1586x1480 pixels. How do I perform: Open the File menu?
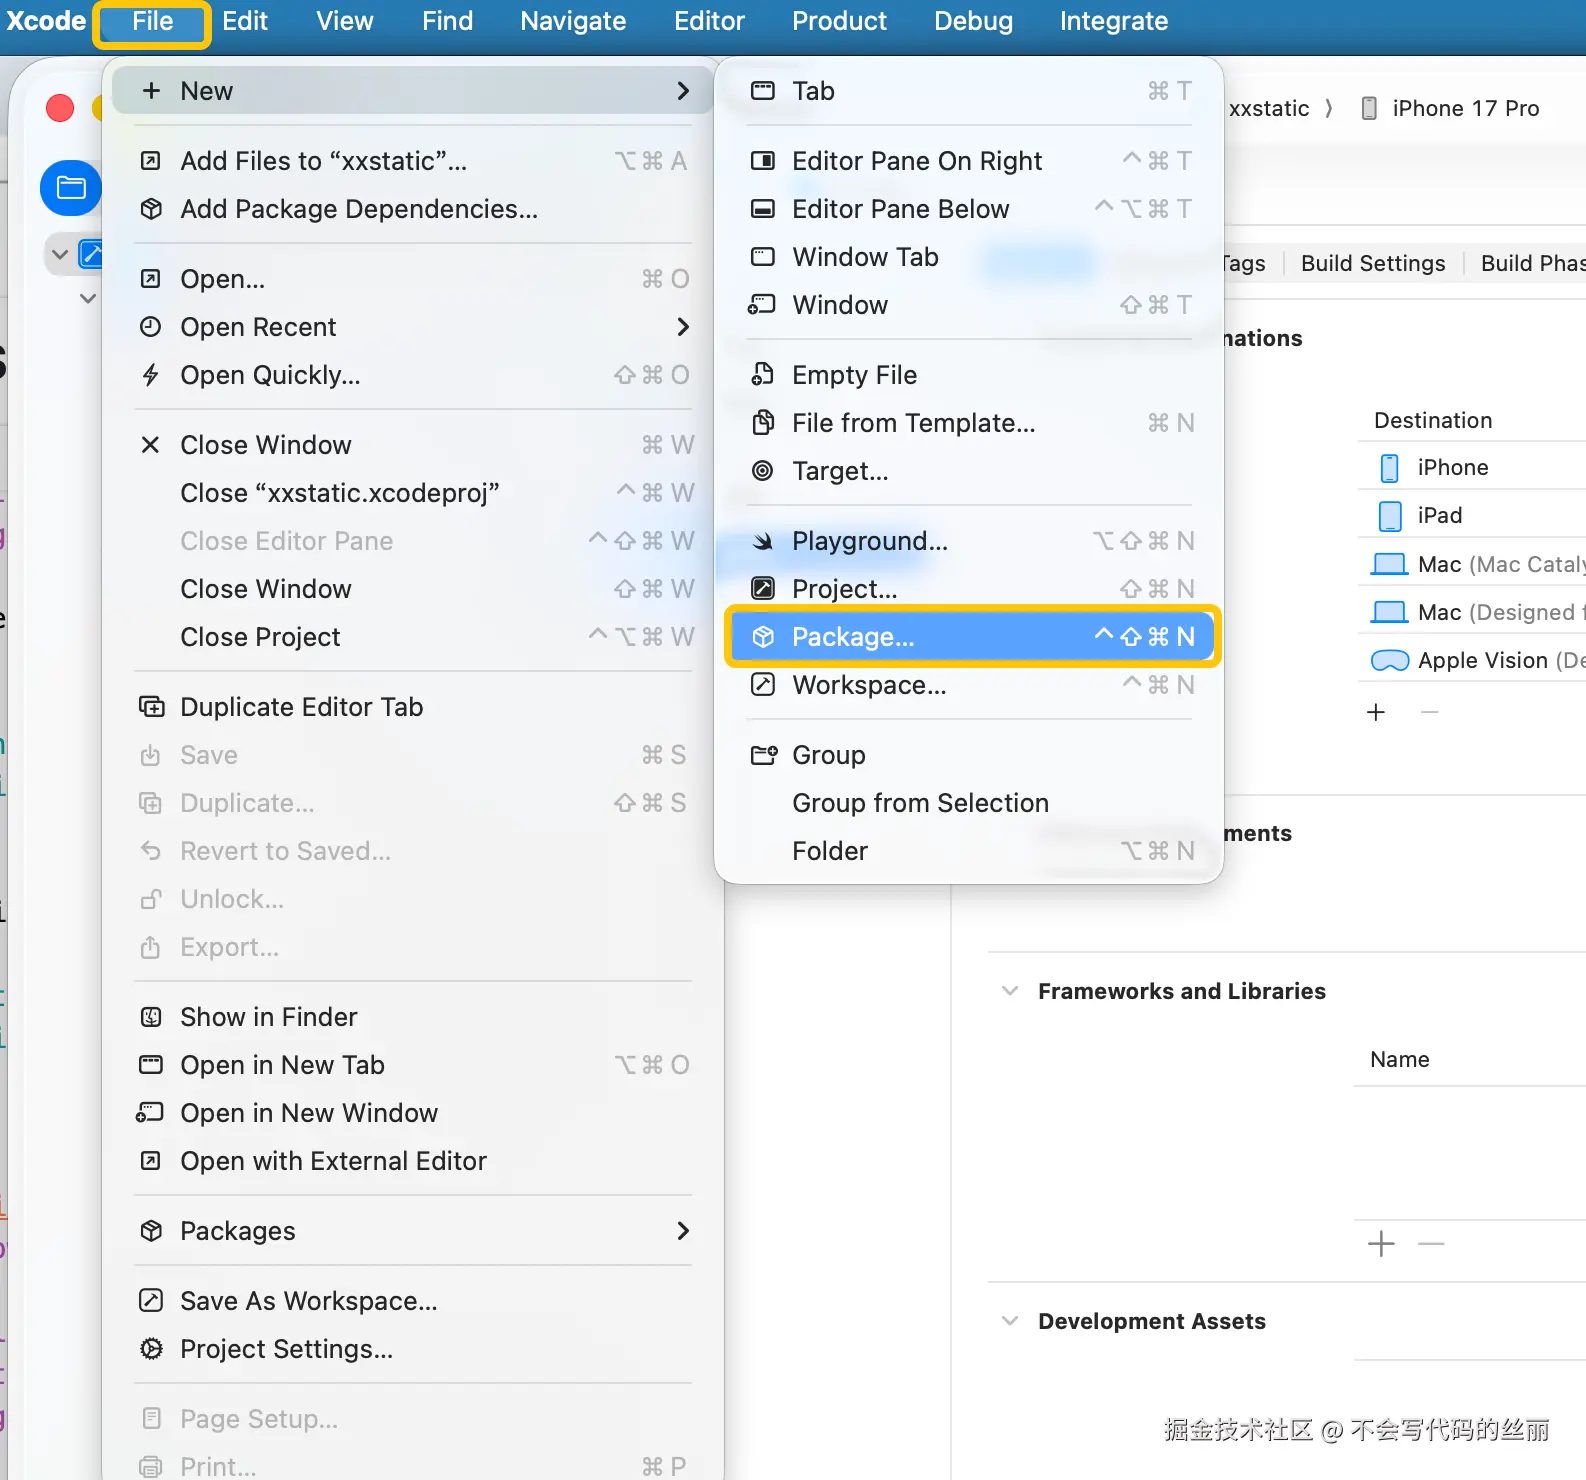point(152,22)
